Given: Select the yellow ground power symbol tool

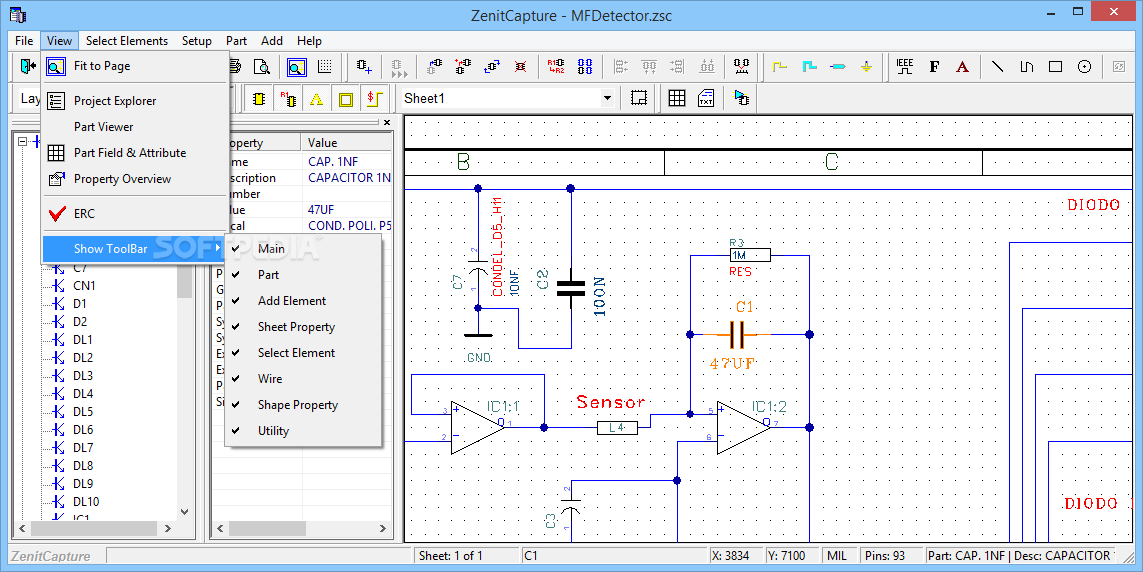Looking at the screenshot, I should [x=866, y=67].
